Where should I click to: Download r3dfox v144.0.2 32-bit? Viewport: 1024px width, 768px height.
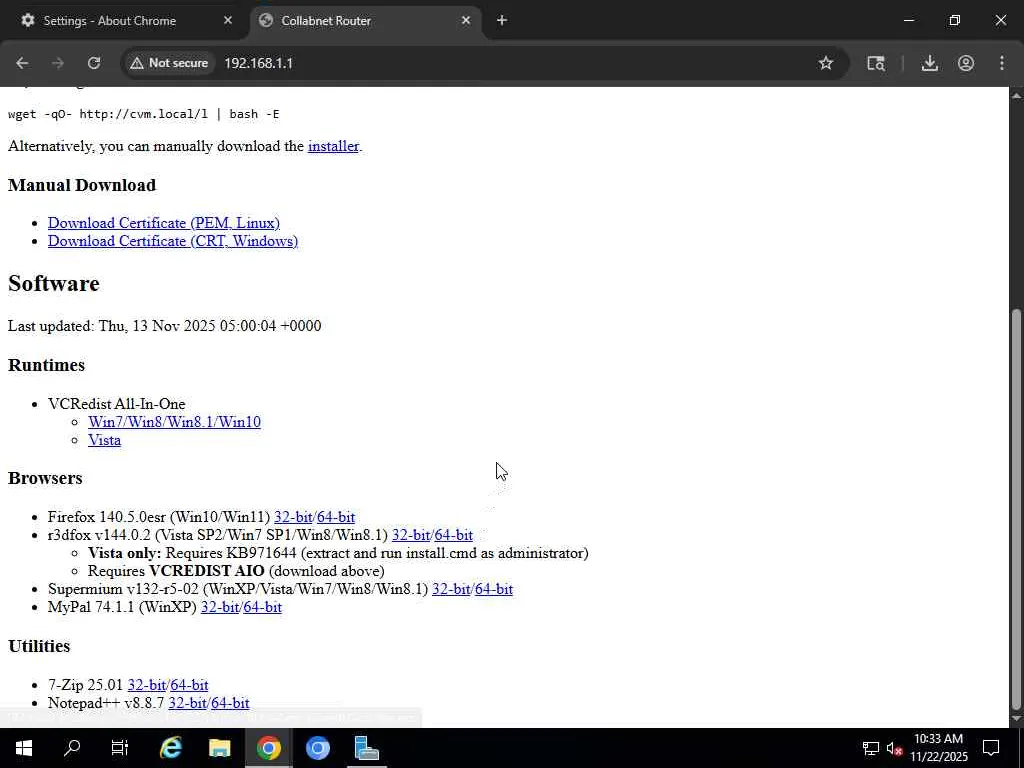[411, 536]
